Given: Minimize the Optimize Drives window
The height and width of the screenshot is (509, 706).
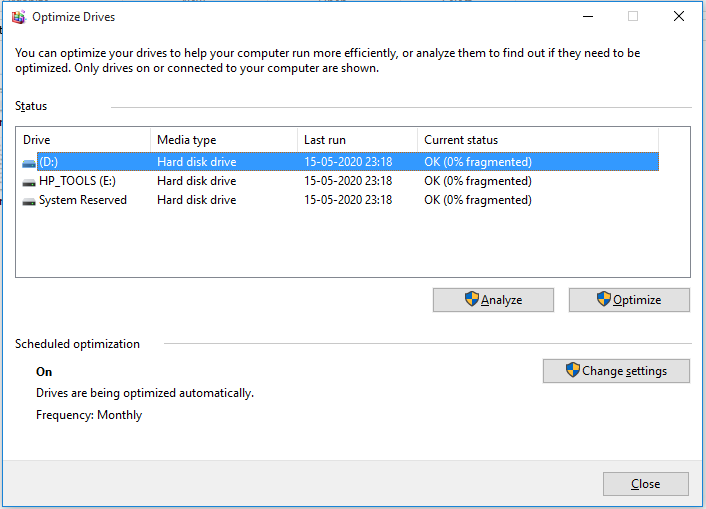Looking at the screenshot, I should pos(588,17).
